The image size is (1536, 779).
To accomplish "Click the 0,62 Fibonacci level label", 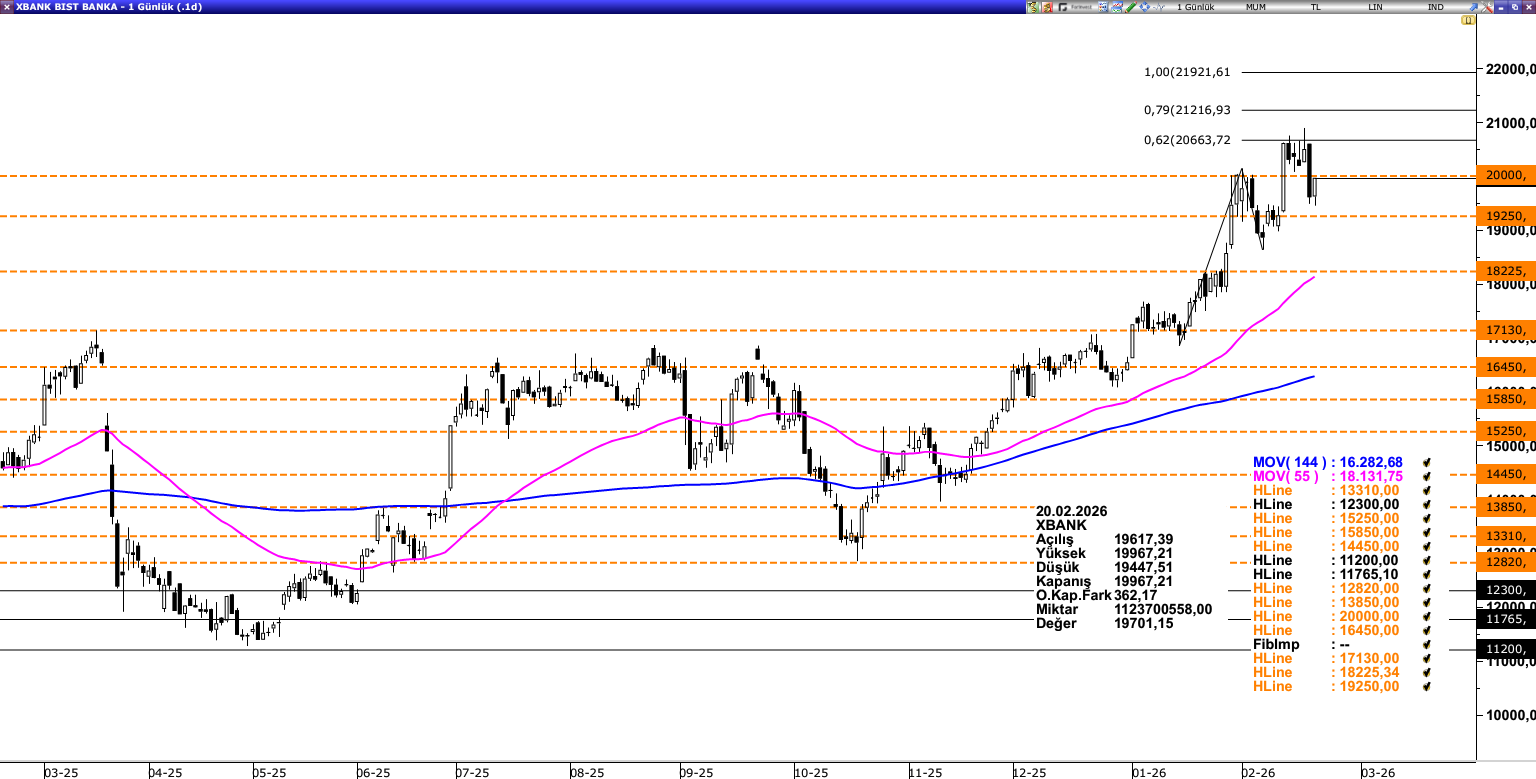I will coord(1187,140).
